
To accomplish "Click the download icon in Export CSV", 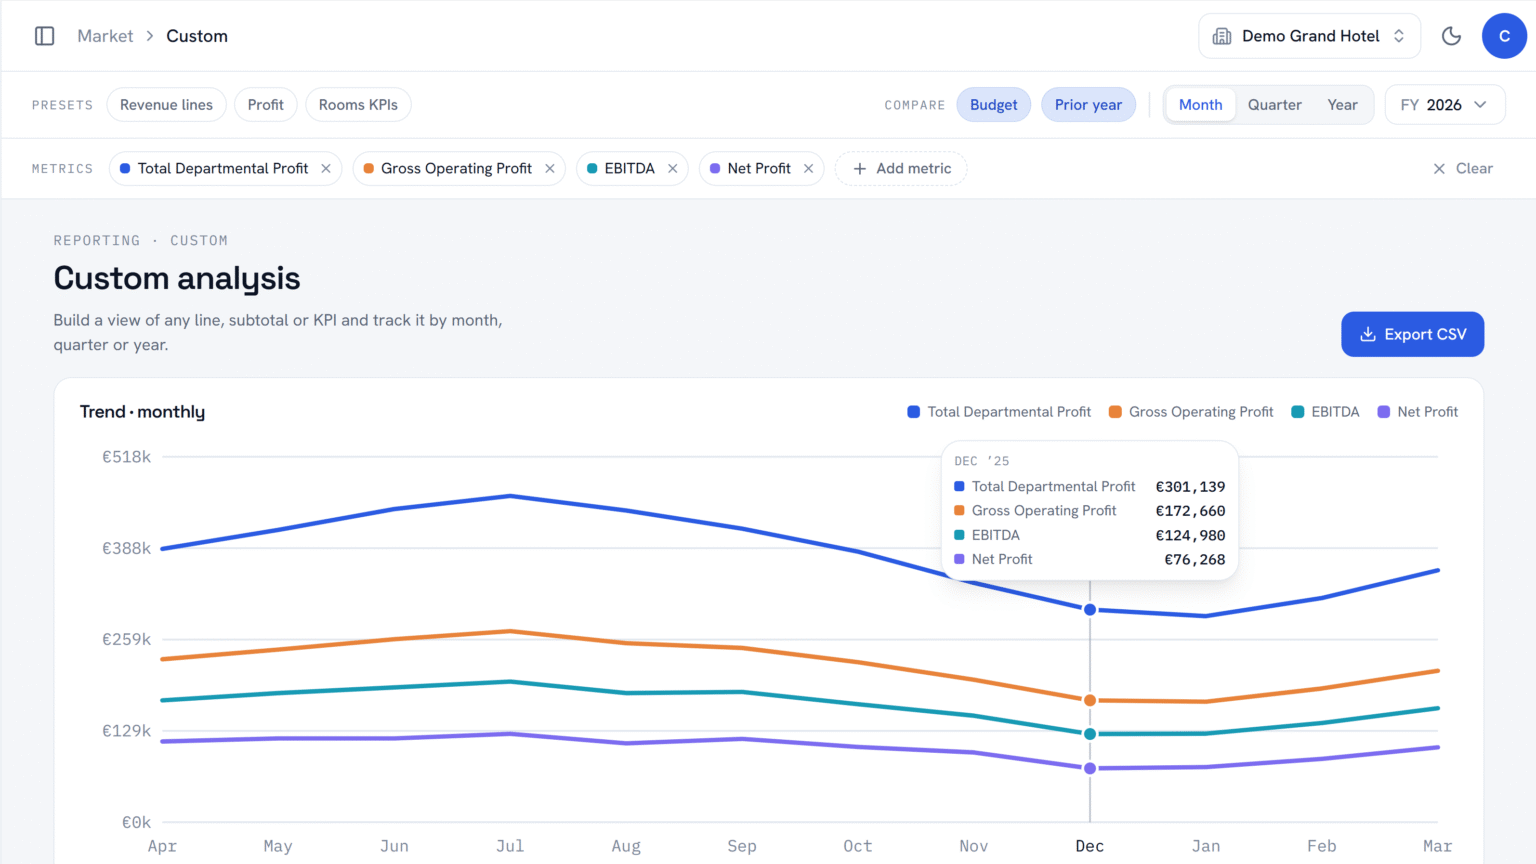I will tap(1368, 334).
